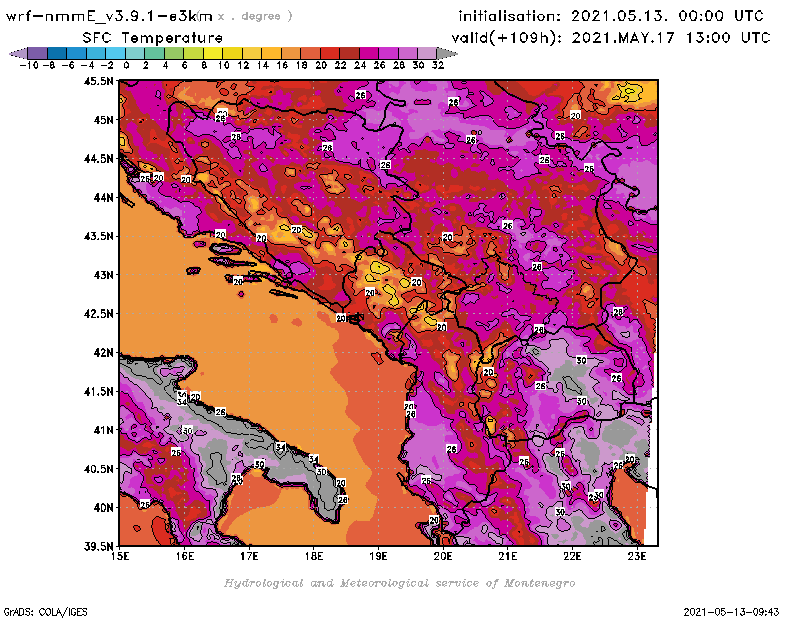
Task: Click the legend scale label 32
Action: [x=438, y=65]
